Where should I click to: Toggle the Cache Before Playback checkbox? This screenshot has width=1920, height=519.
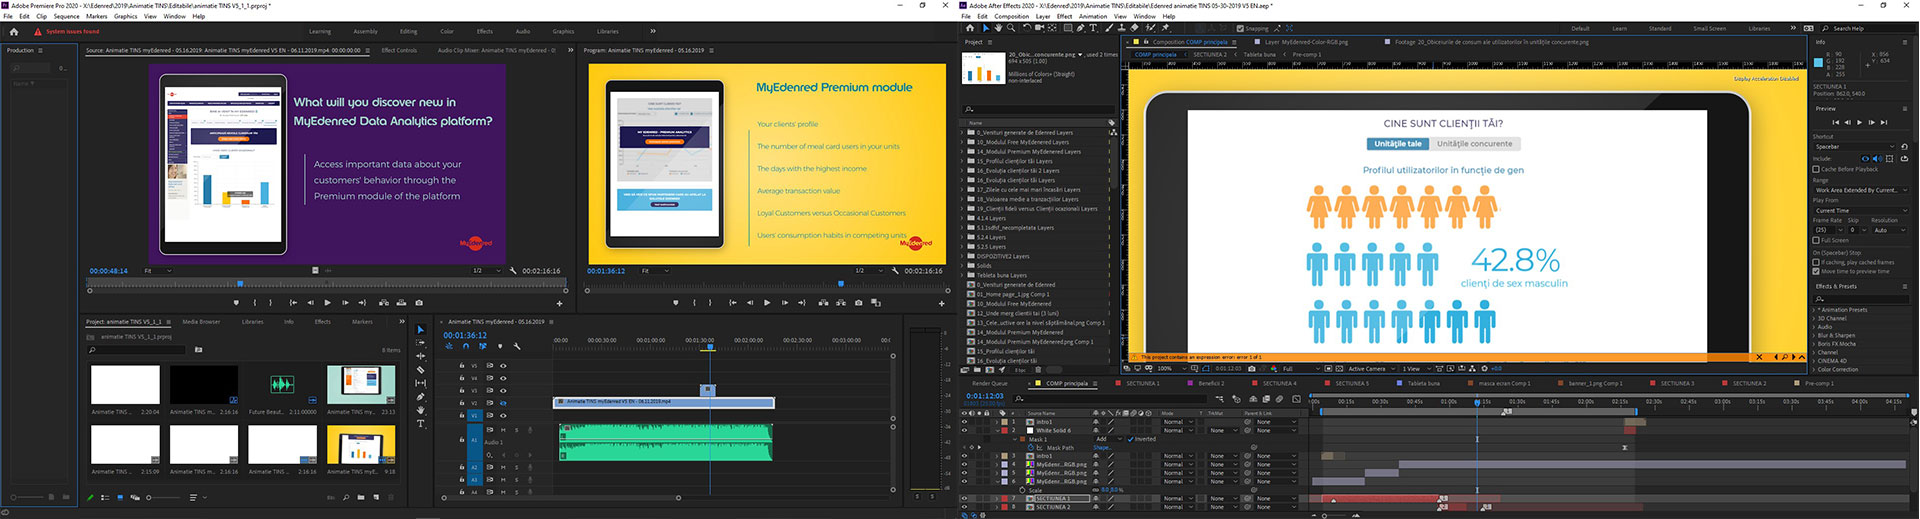1816,169
